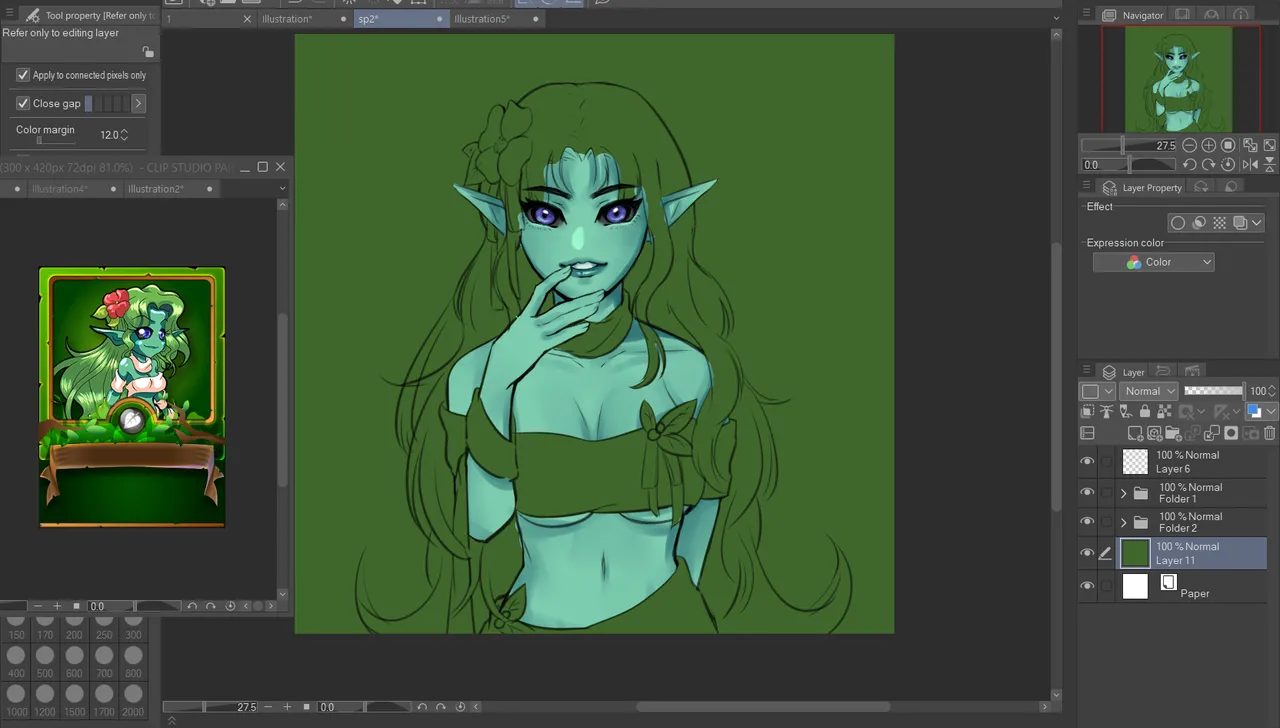Hide Folder 1 visibility
This screenshot has height=728, width=1280.
coord(1087,492)
